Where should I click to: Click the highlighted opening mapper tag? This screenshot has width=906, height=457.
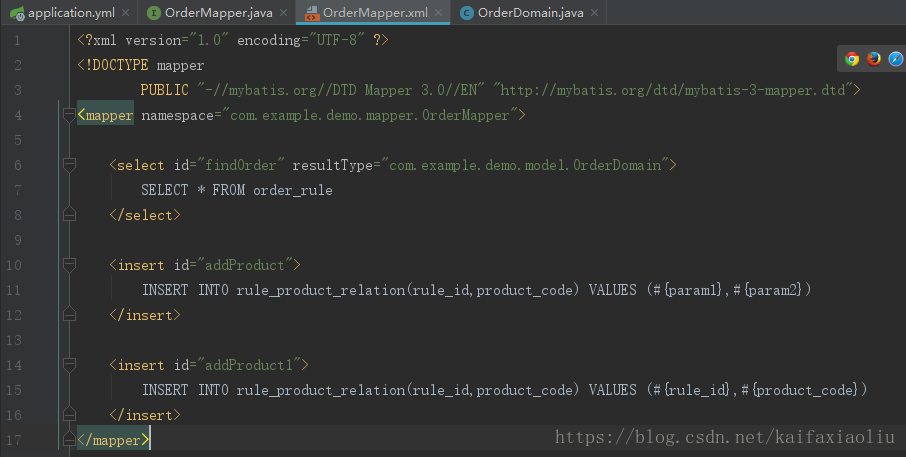point(105,116)
